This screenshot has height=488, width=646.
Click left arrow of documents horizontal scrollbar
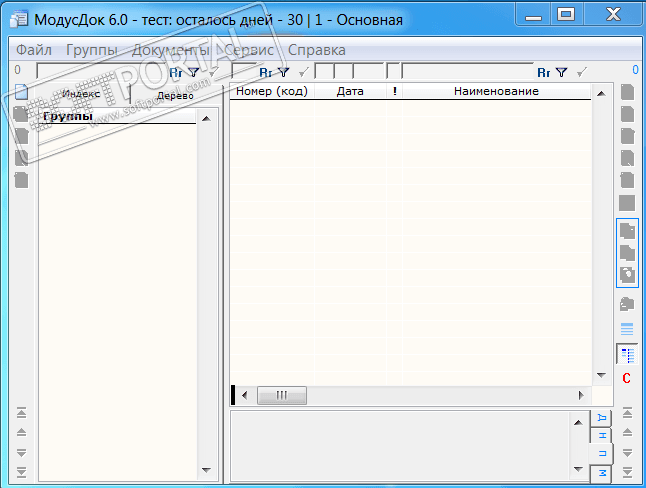tap(245, 395)
